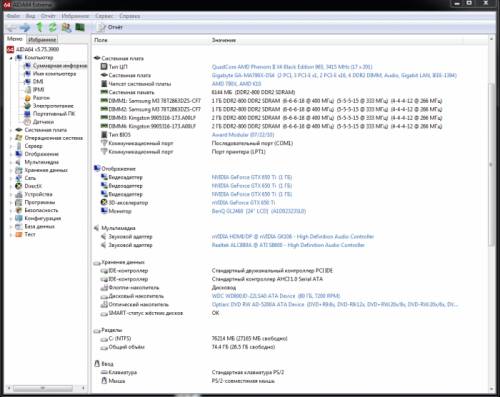
Task: Expand Мультимедиа node in the left tree
Action: 11,162
